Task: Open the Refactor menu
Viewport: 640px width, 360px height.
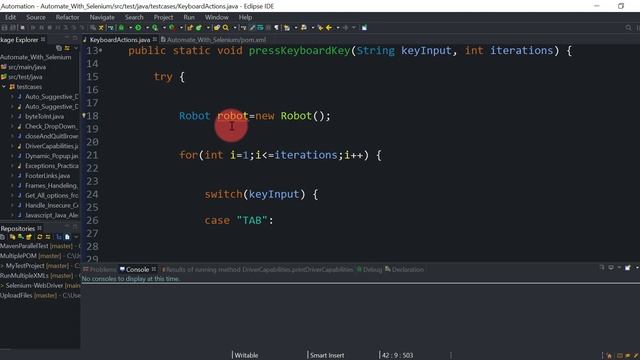Action: (67, 17)
